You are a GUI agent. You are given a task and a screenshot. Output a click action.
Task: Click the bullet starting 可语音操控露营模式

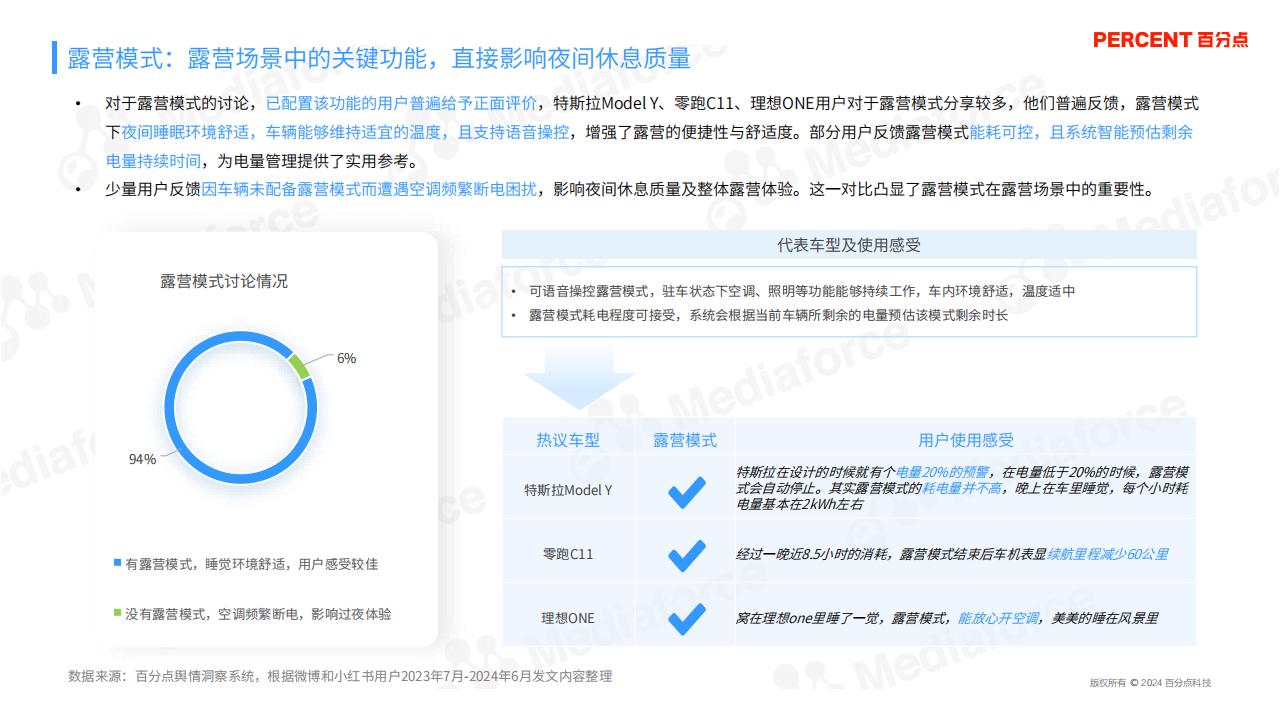pos(801,291)
